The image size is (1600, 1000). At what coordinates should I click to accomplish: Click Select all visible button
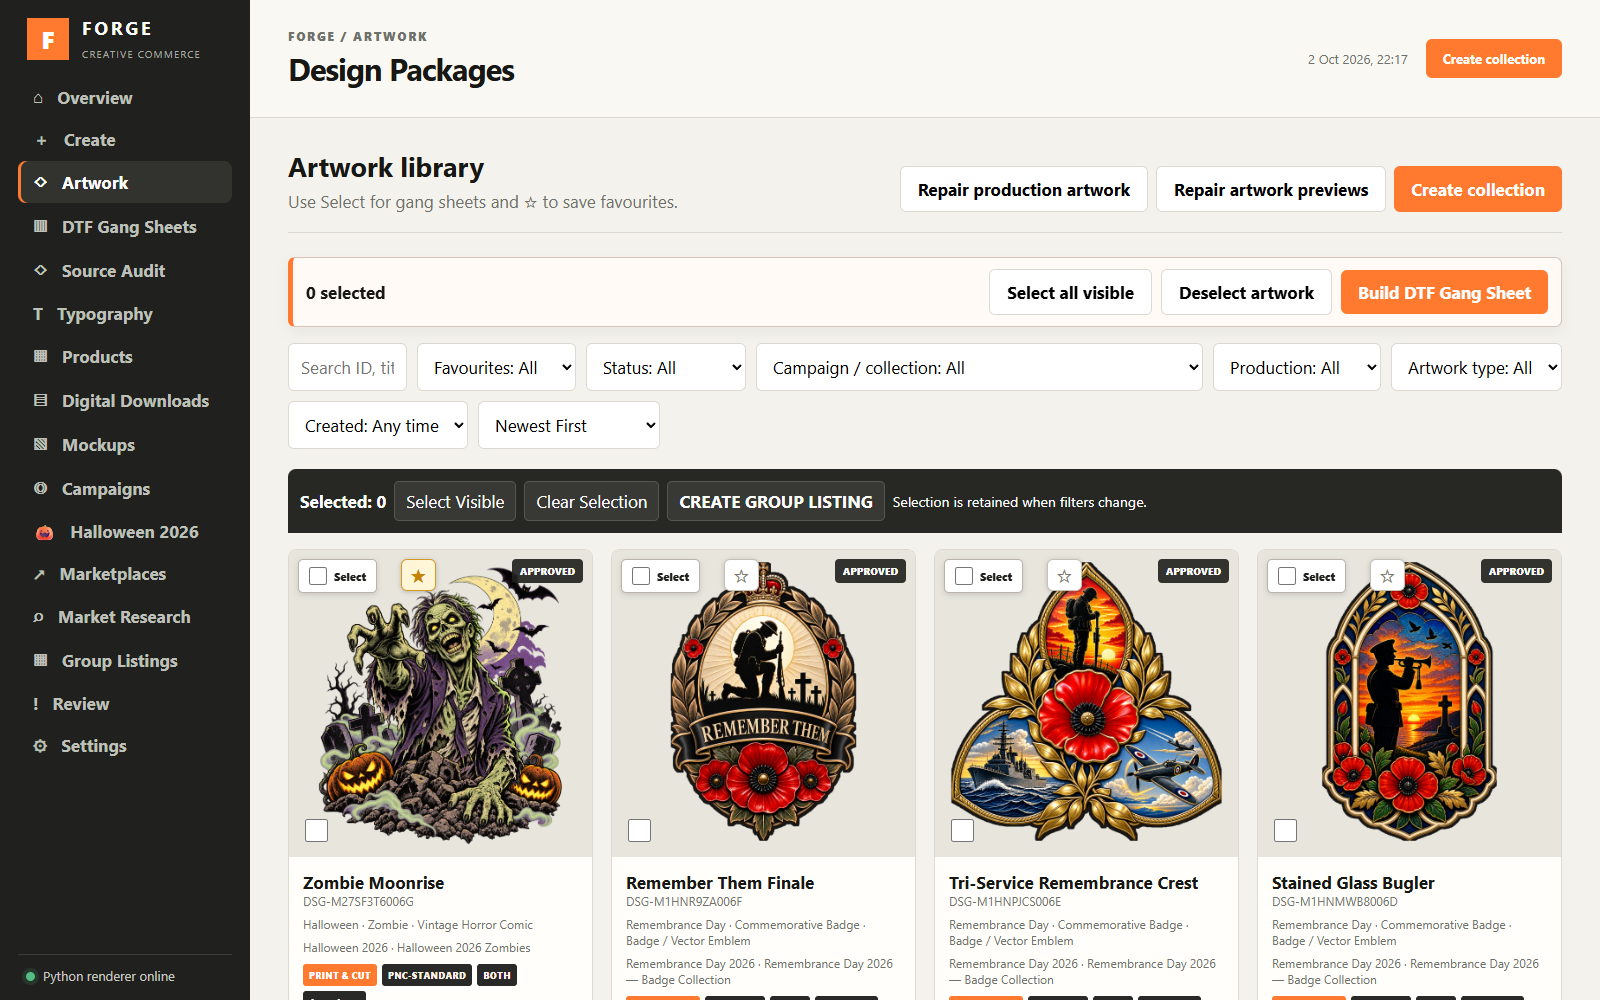point(1070,293)
